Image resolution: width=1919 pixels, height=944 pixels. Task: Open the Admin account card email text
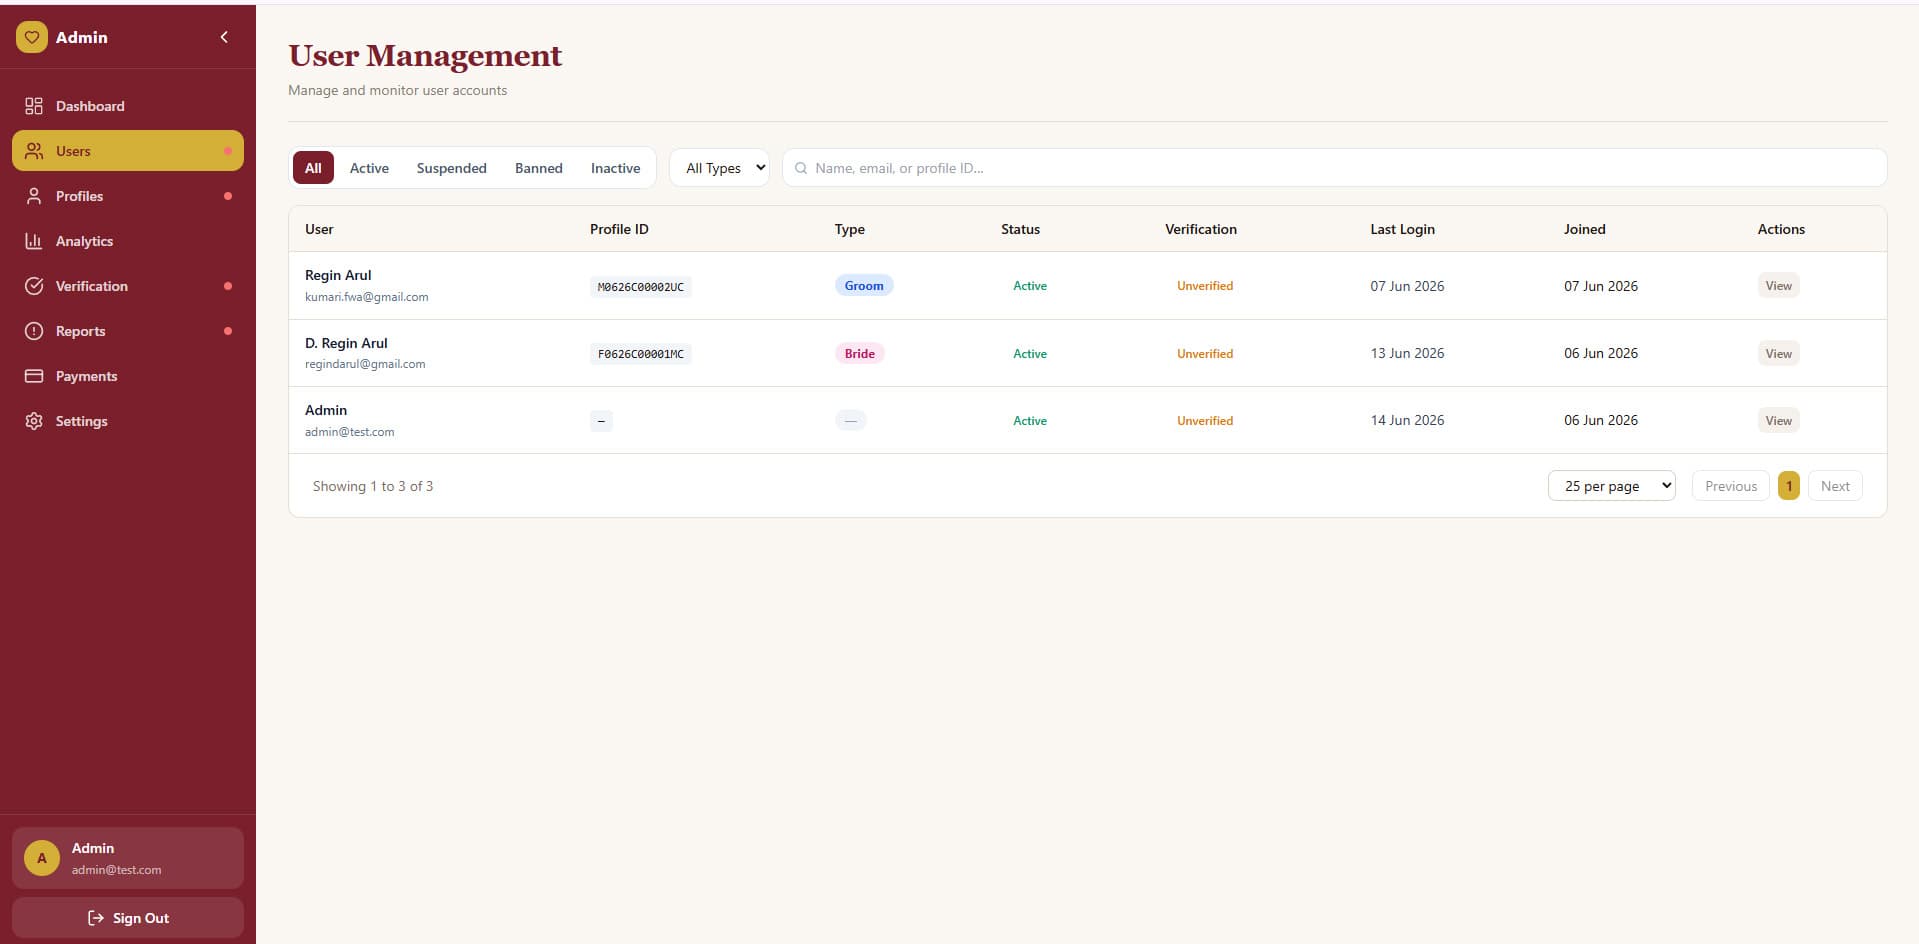pyautogui.click(x=116, y=870)
